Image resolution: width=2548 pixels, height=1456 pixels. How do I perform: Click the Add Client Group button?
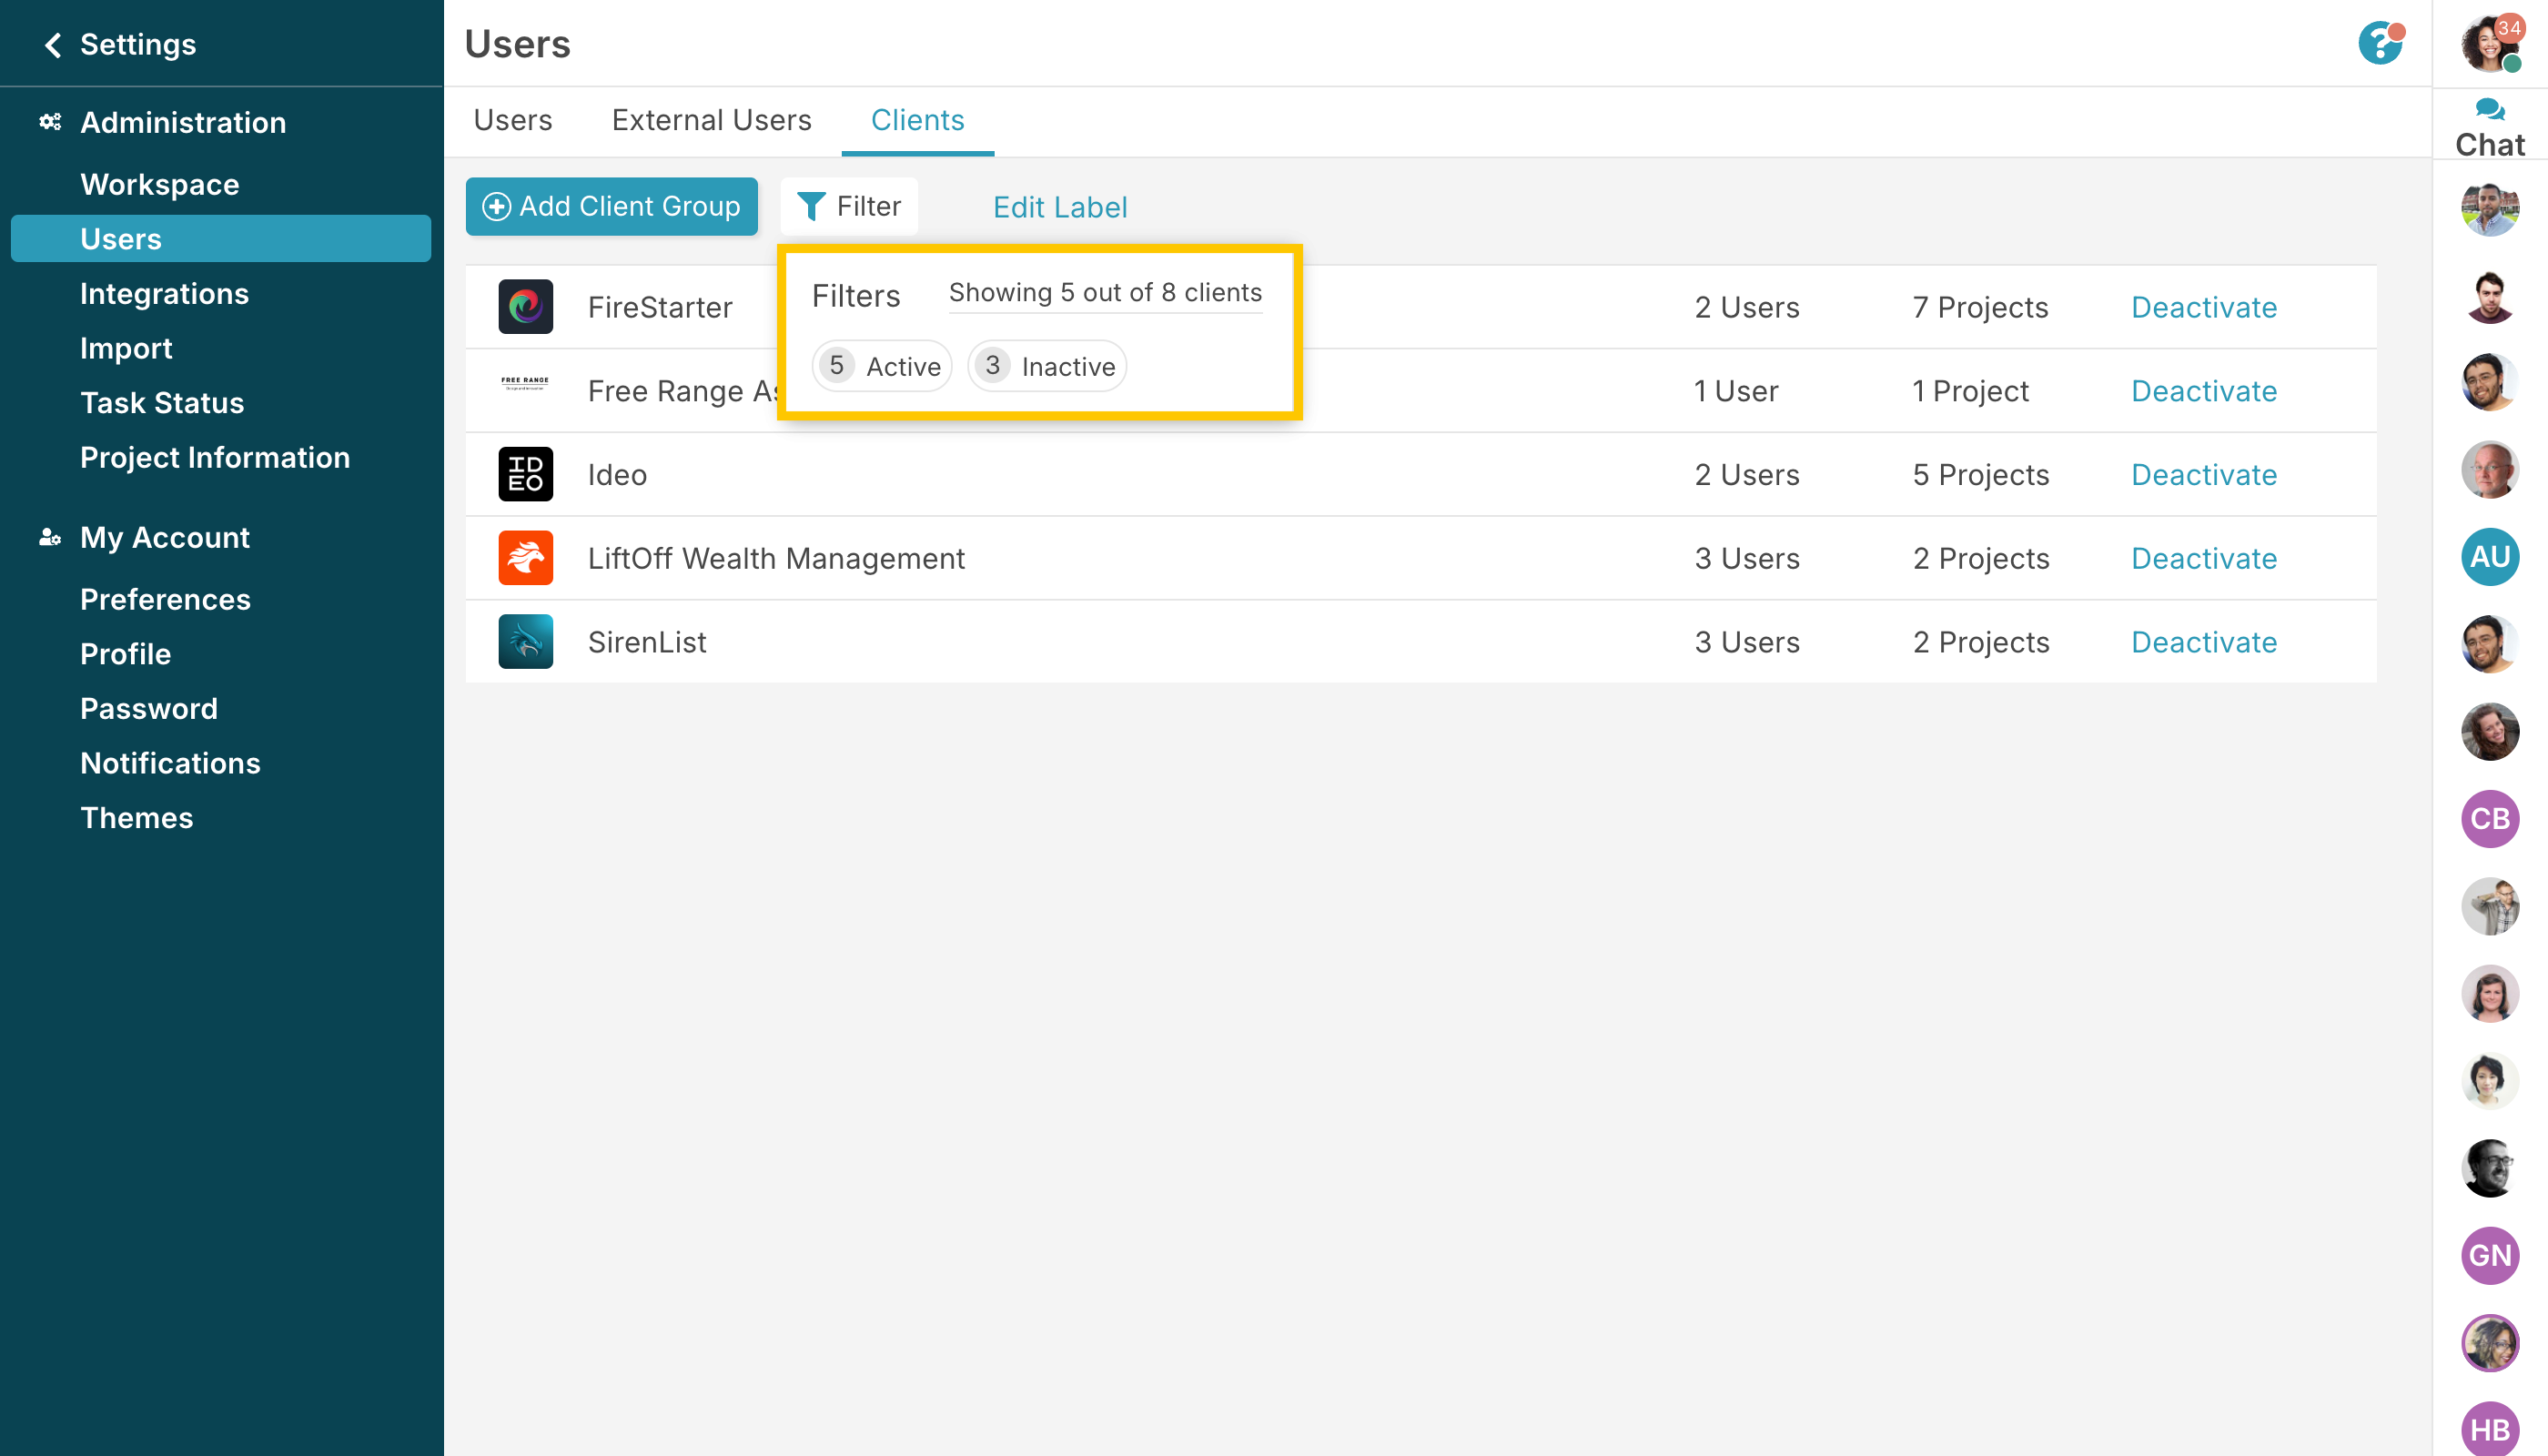coord(611,206)
